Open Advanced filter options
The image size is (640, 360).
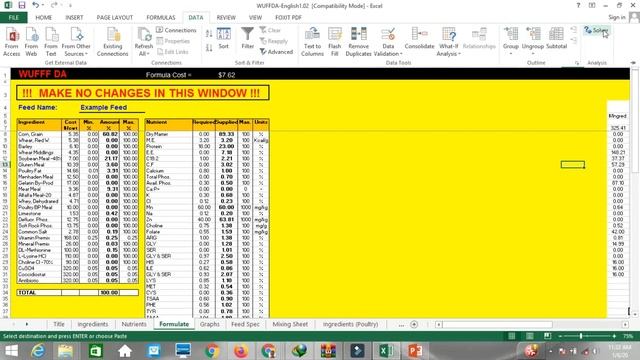pyautogui.click(x=276, y=52)
